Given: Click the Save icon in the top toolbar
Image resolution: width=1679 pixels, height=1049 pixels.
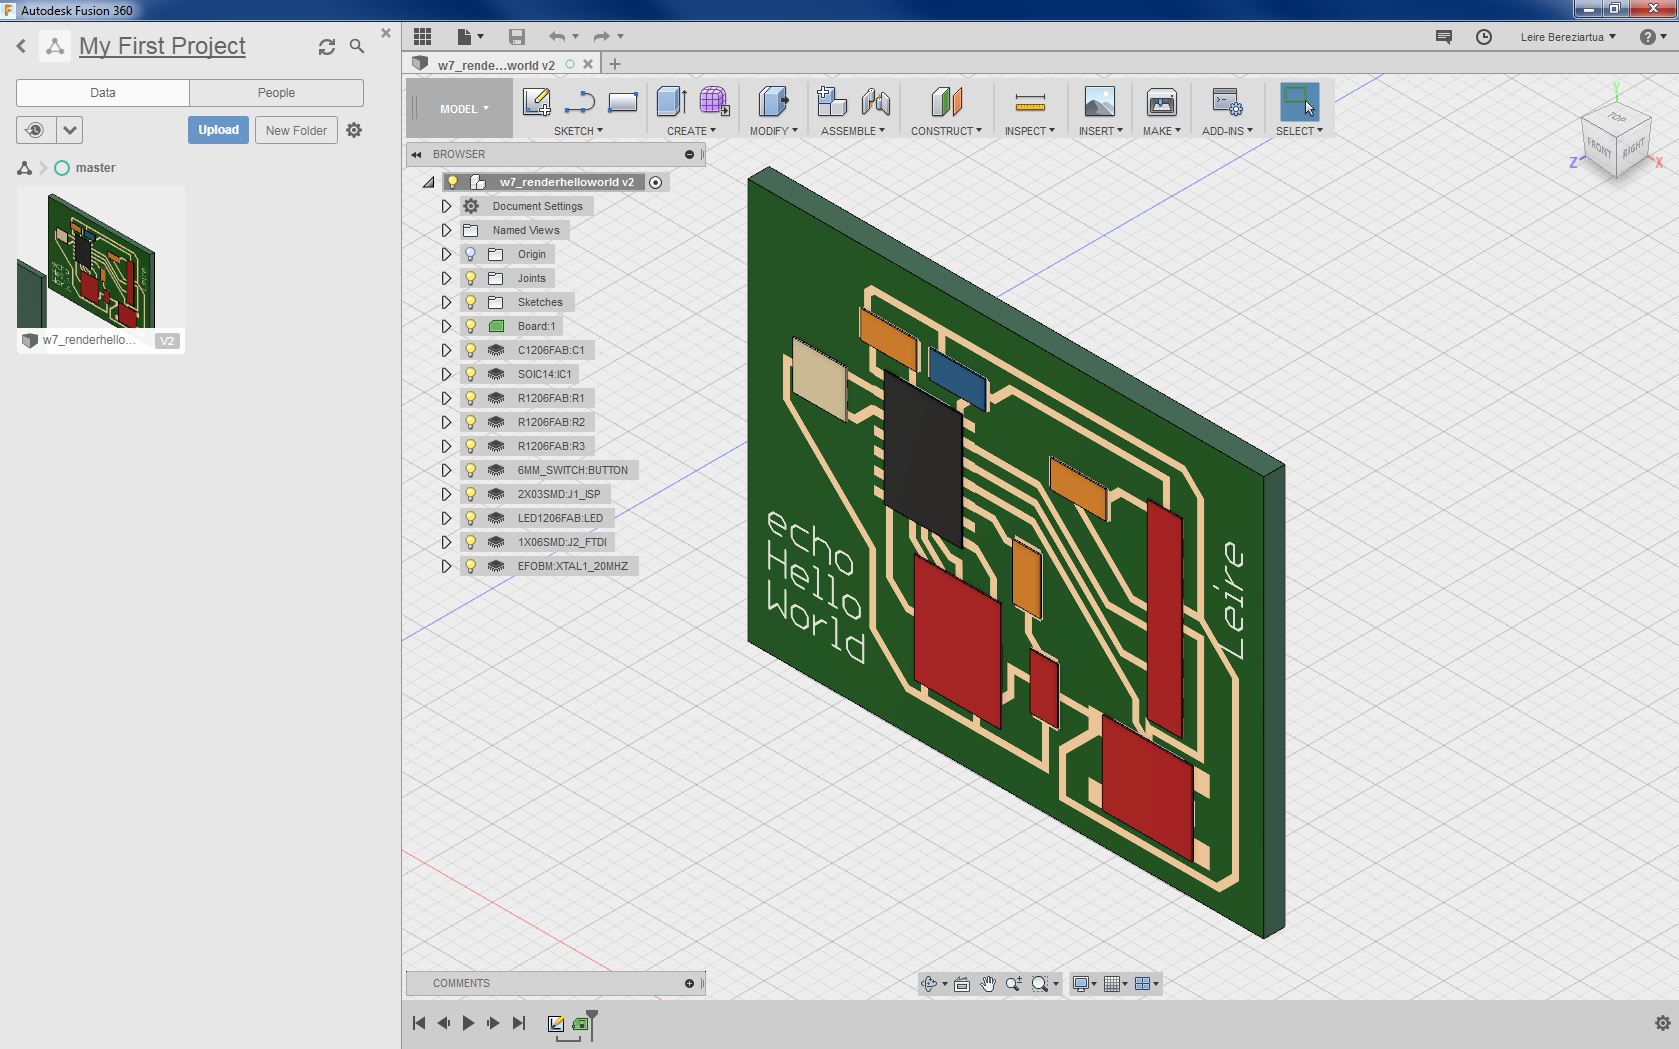Looking at the screenshot, I should (x=516, y=37).
